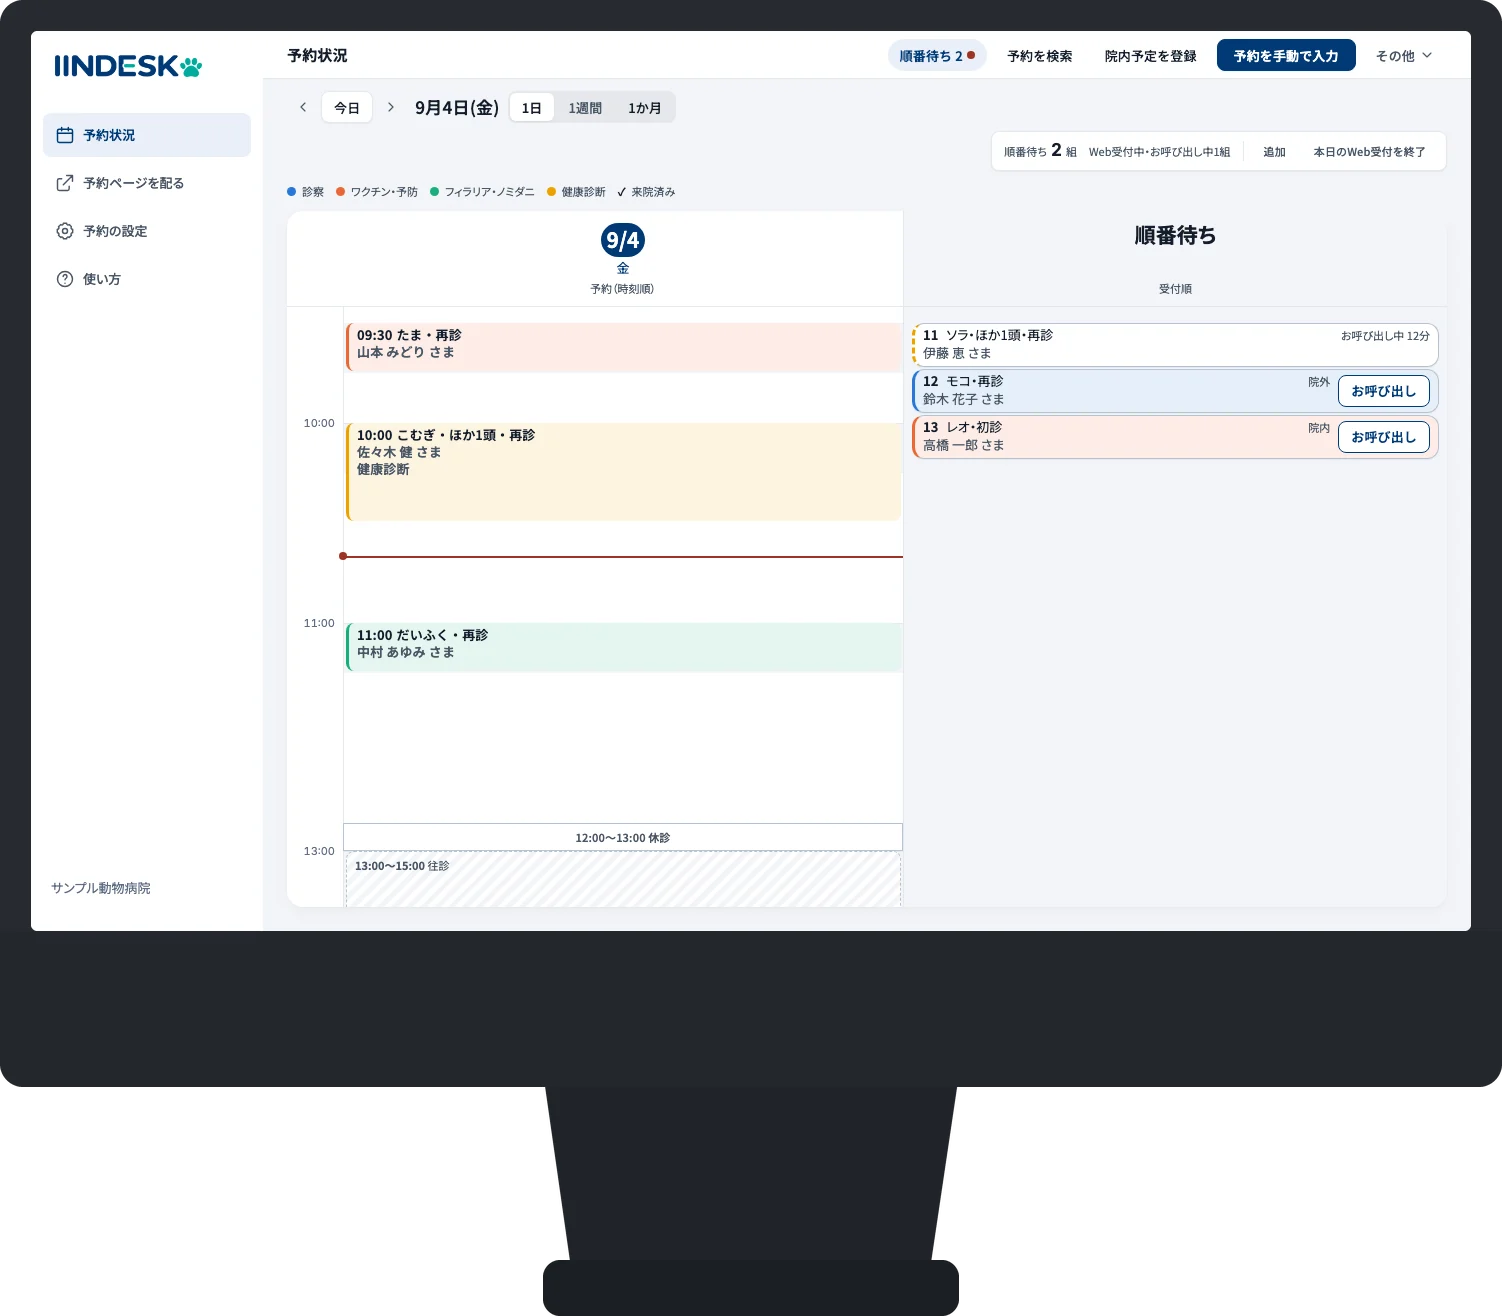Click the 予約 (時刻順) label
Viewport: 1502px width, 1316px height.
pyautogui.click(x=622, y=289)
